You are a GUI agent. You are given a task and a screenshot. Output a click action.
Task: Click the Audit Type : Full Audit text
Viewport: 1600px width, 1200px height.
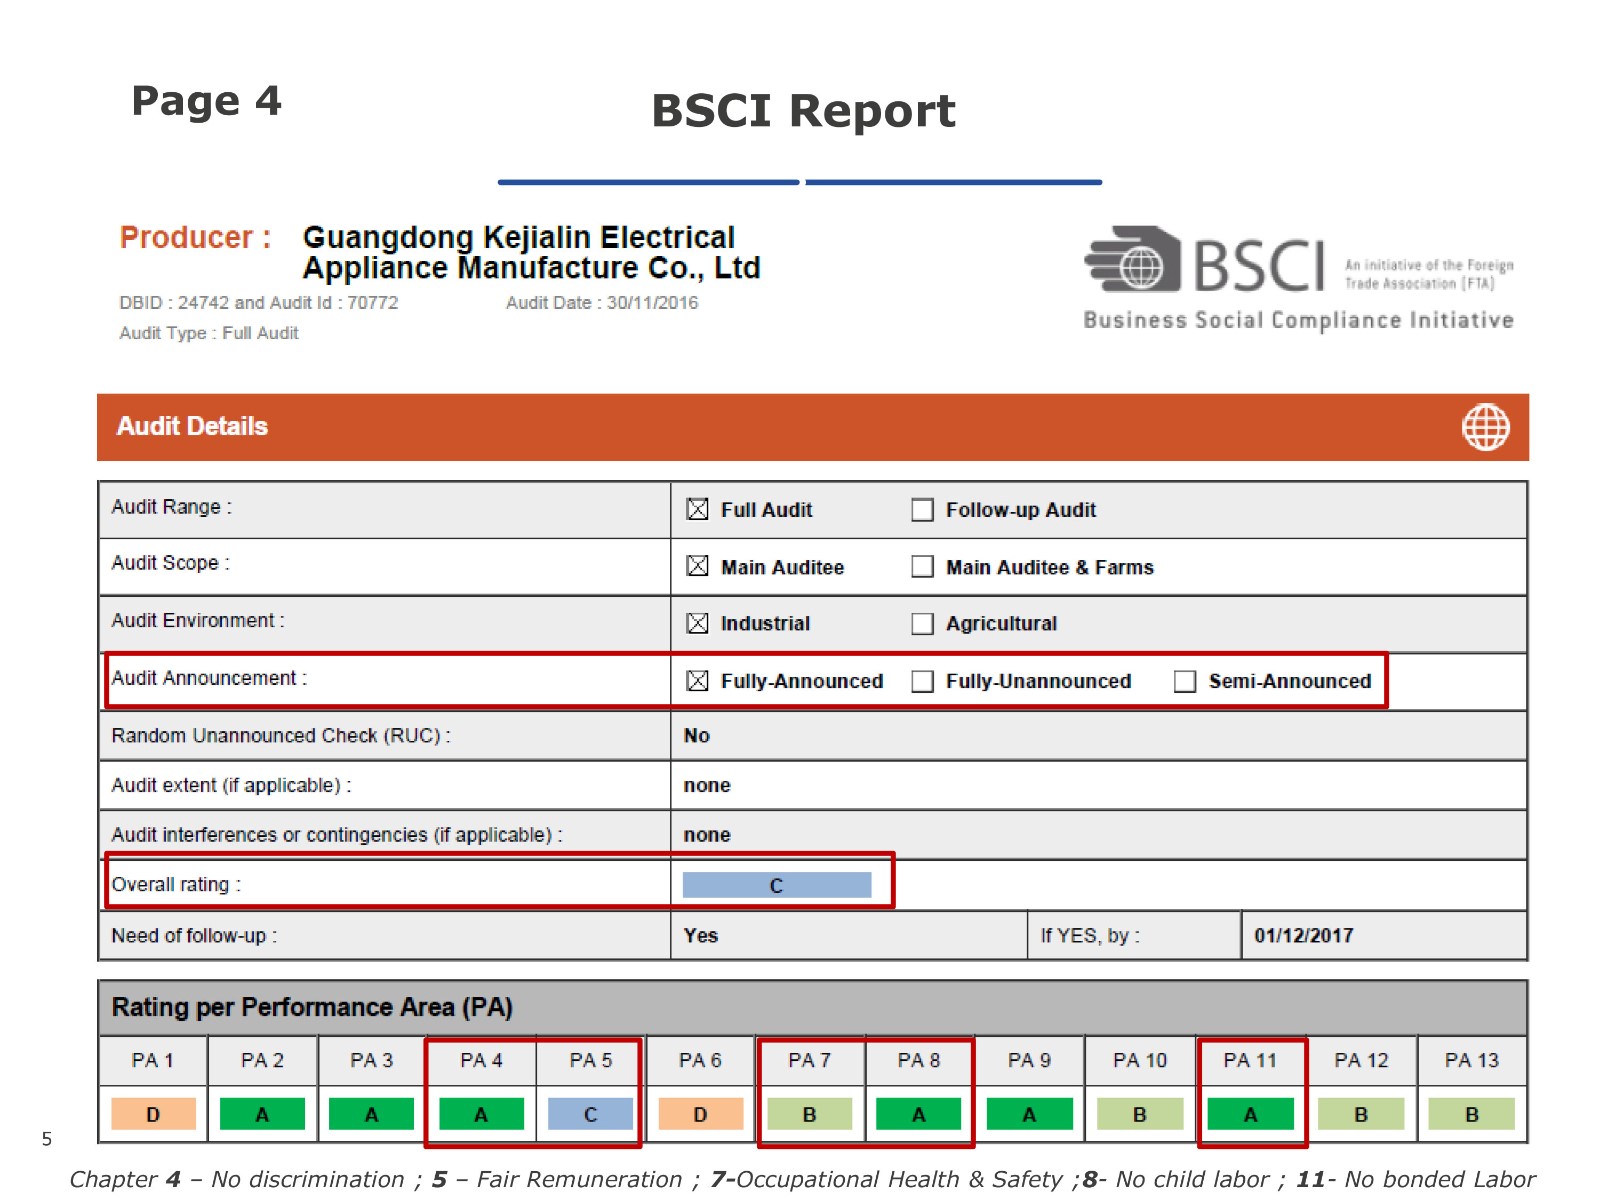(209, 333)
